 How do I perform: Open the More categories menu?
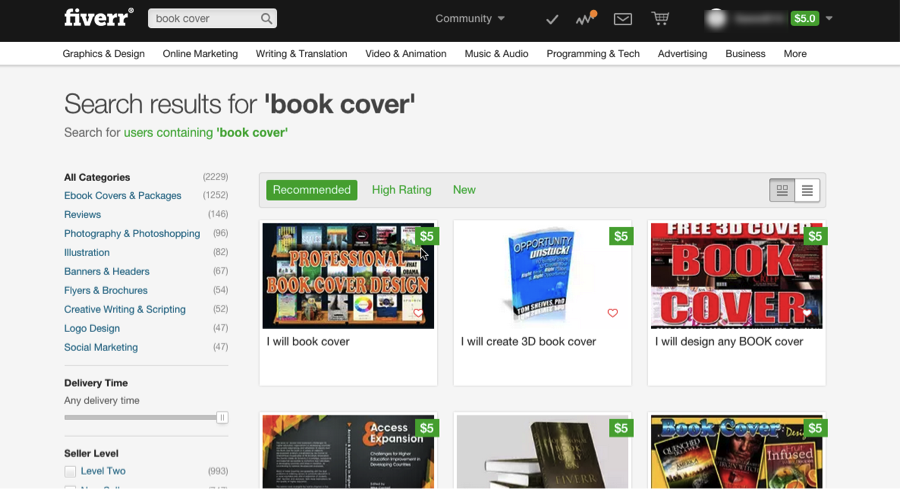click(x=795, y=53)
